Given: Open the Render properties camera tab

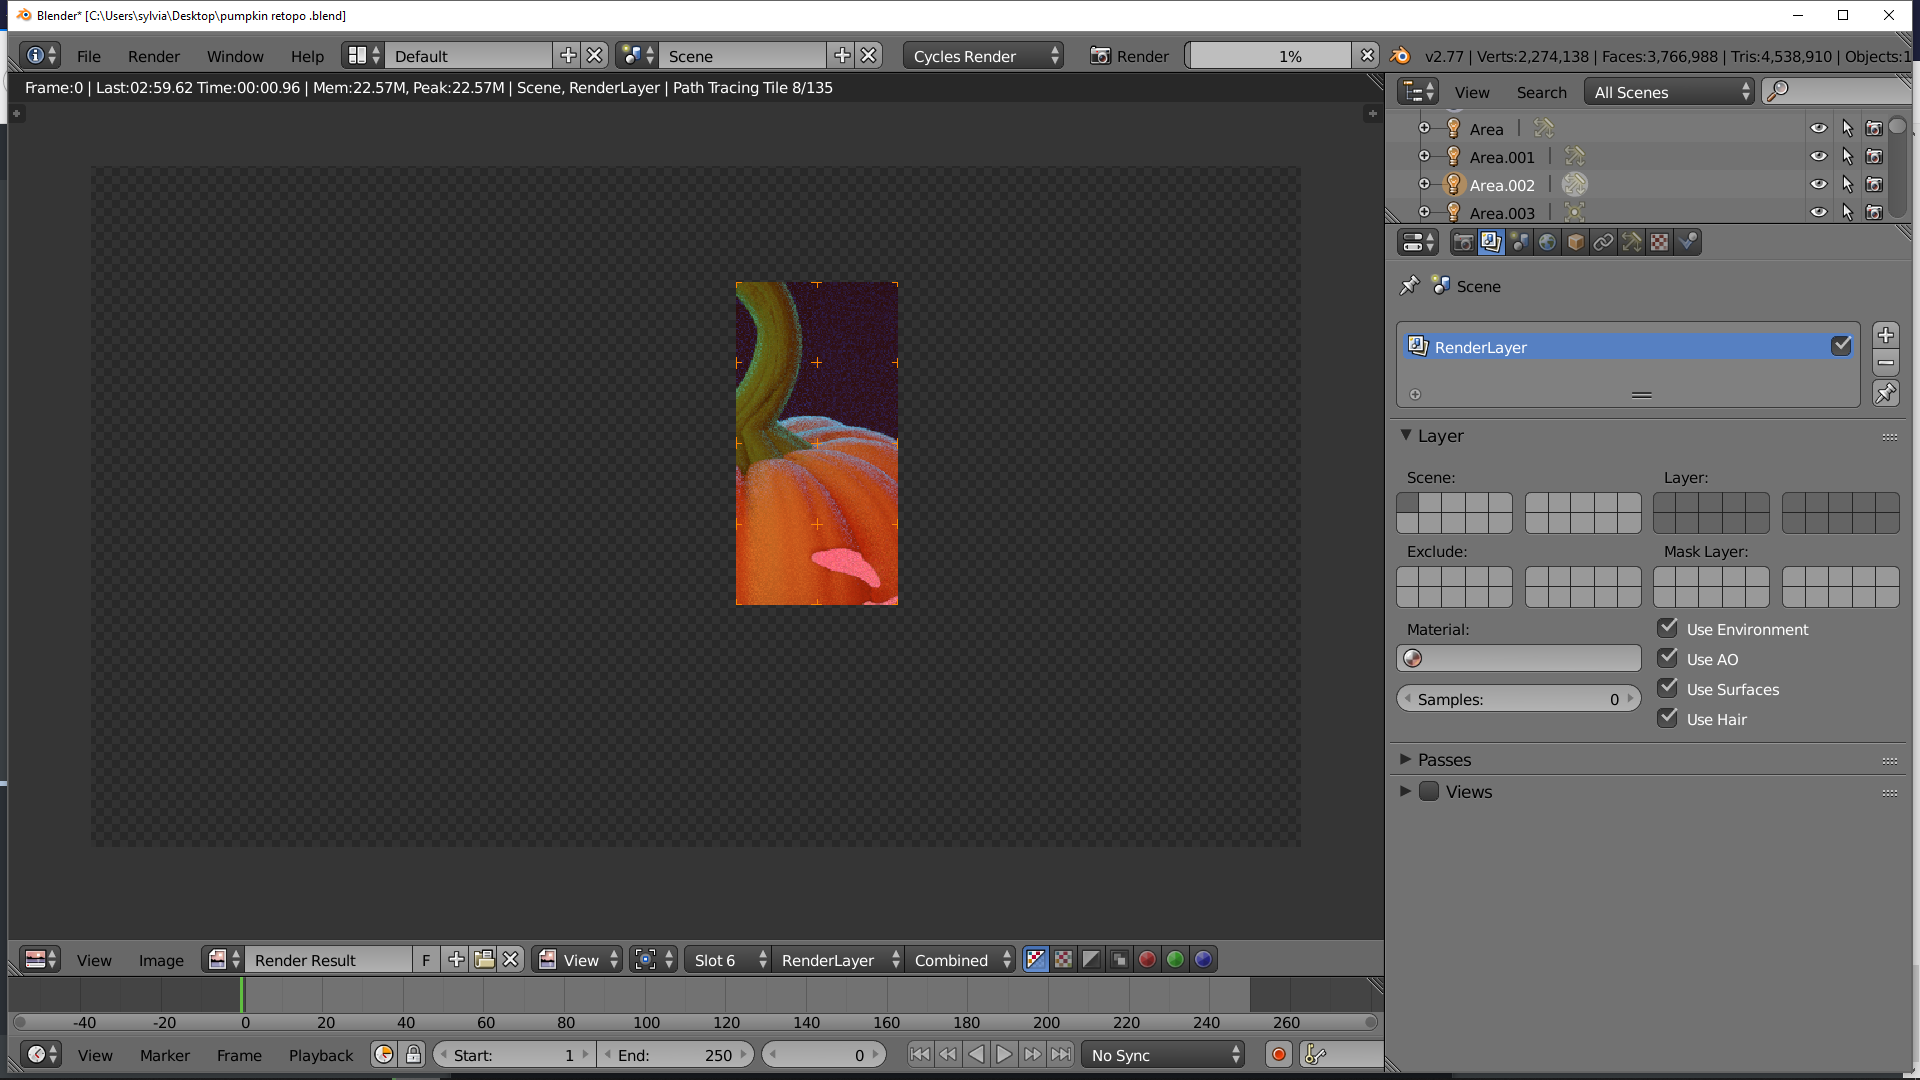Looking at the screenshot, I should point(1463,243).
